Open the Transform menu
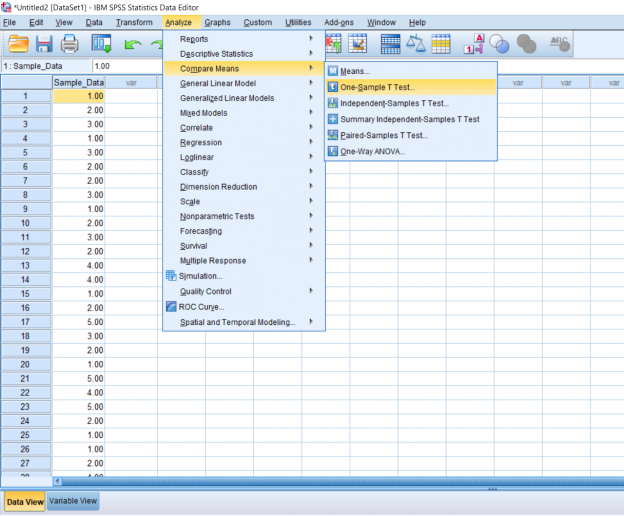Image resolution: width=624 pixels, height=516 pixels. pyautogui.click(x=134, y=22)
